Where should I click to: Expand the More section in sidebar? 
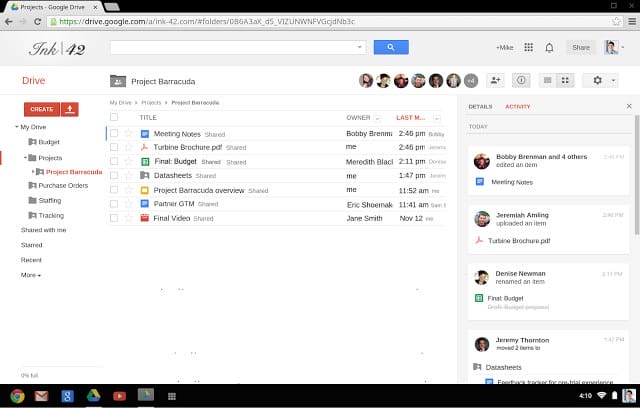[31, 274]
